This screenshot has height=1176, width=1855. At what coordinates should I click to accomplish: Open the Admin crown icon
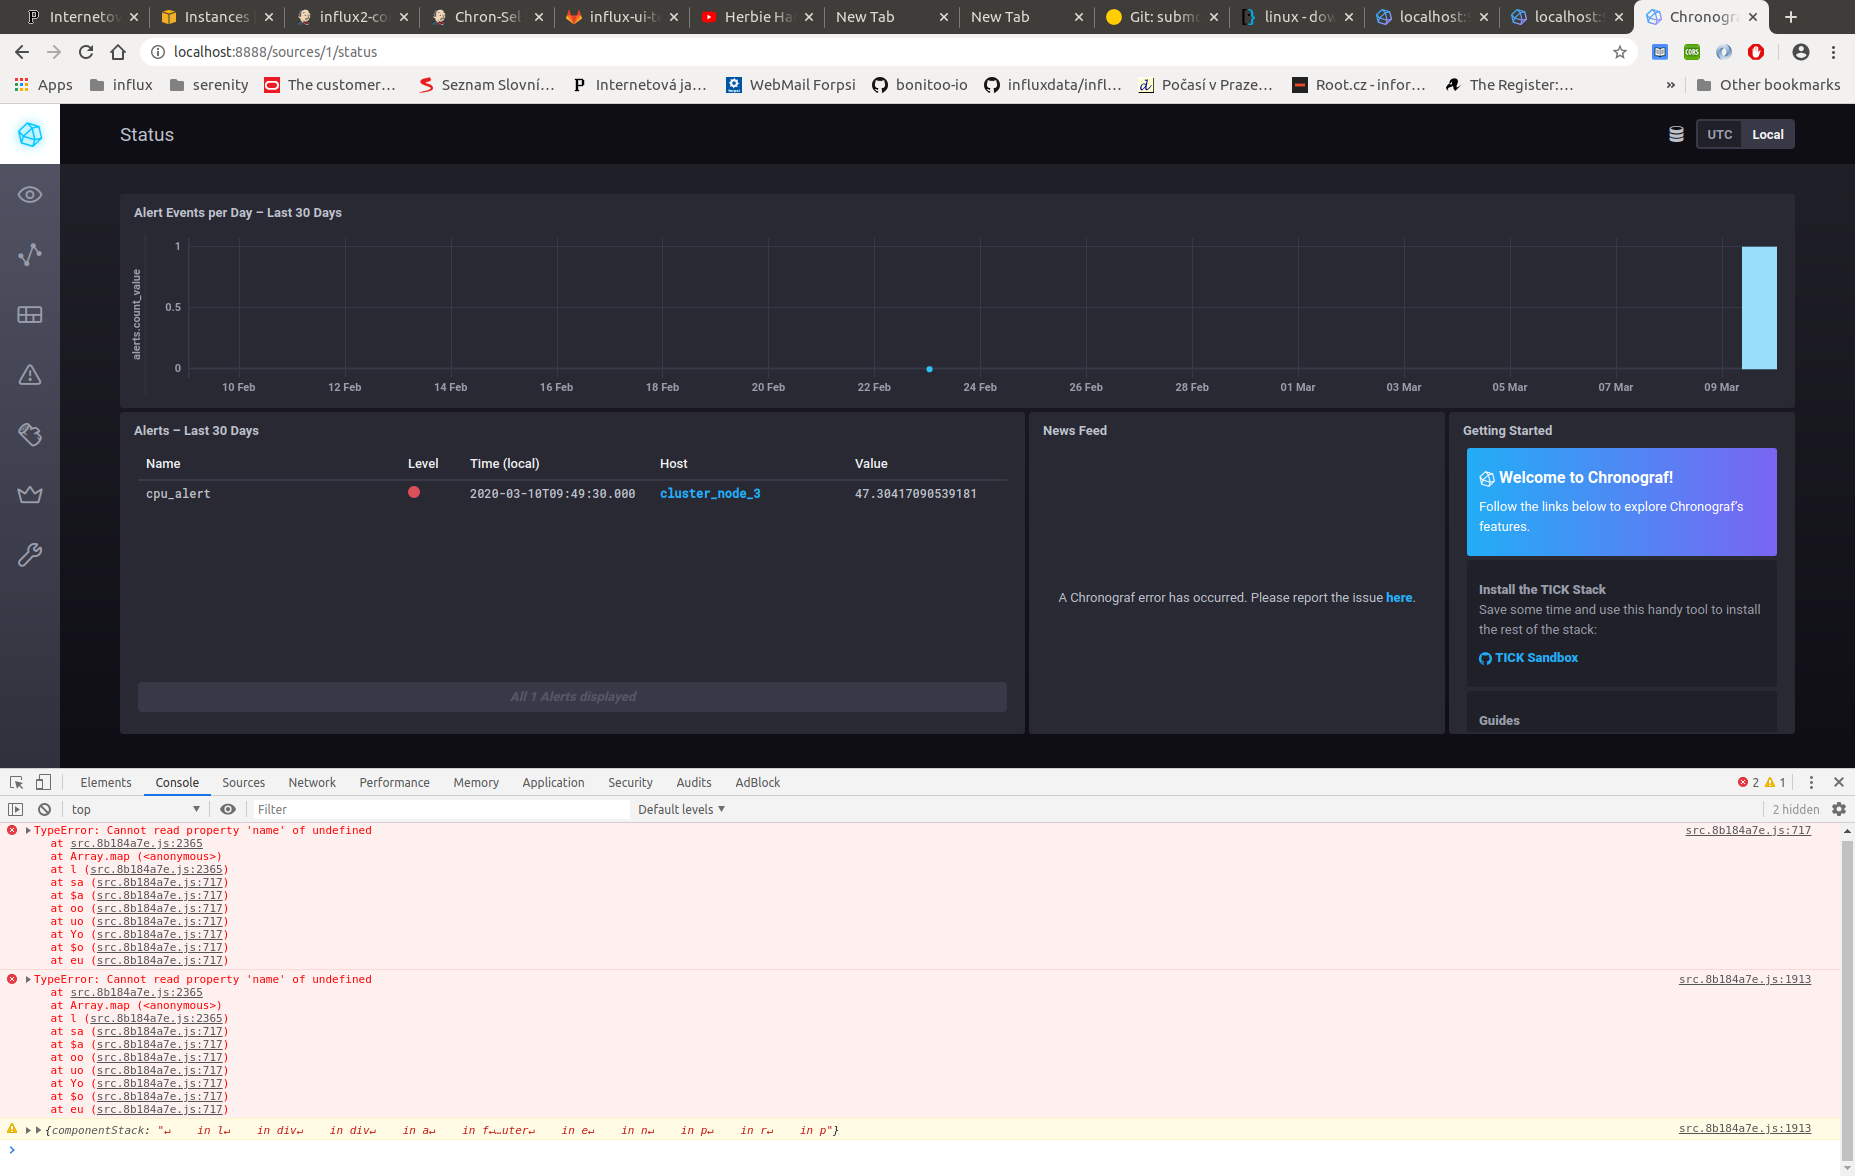(30, 494)
